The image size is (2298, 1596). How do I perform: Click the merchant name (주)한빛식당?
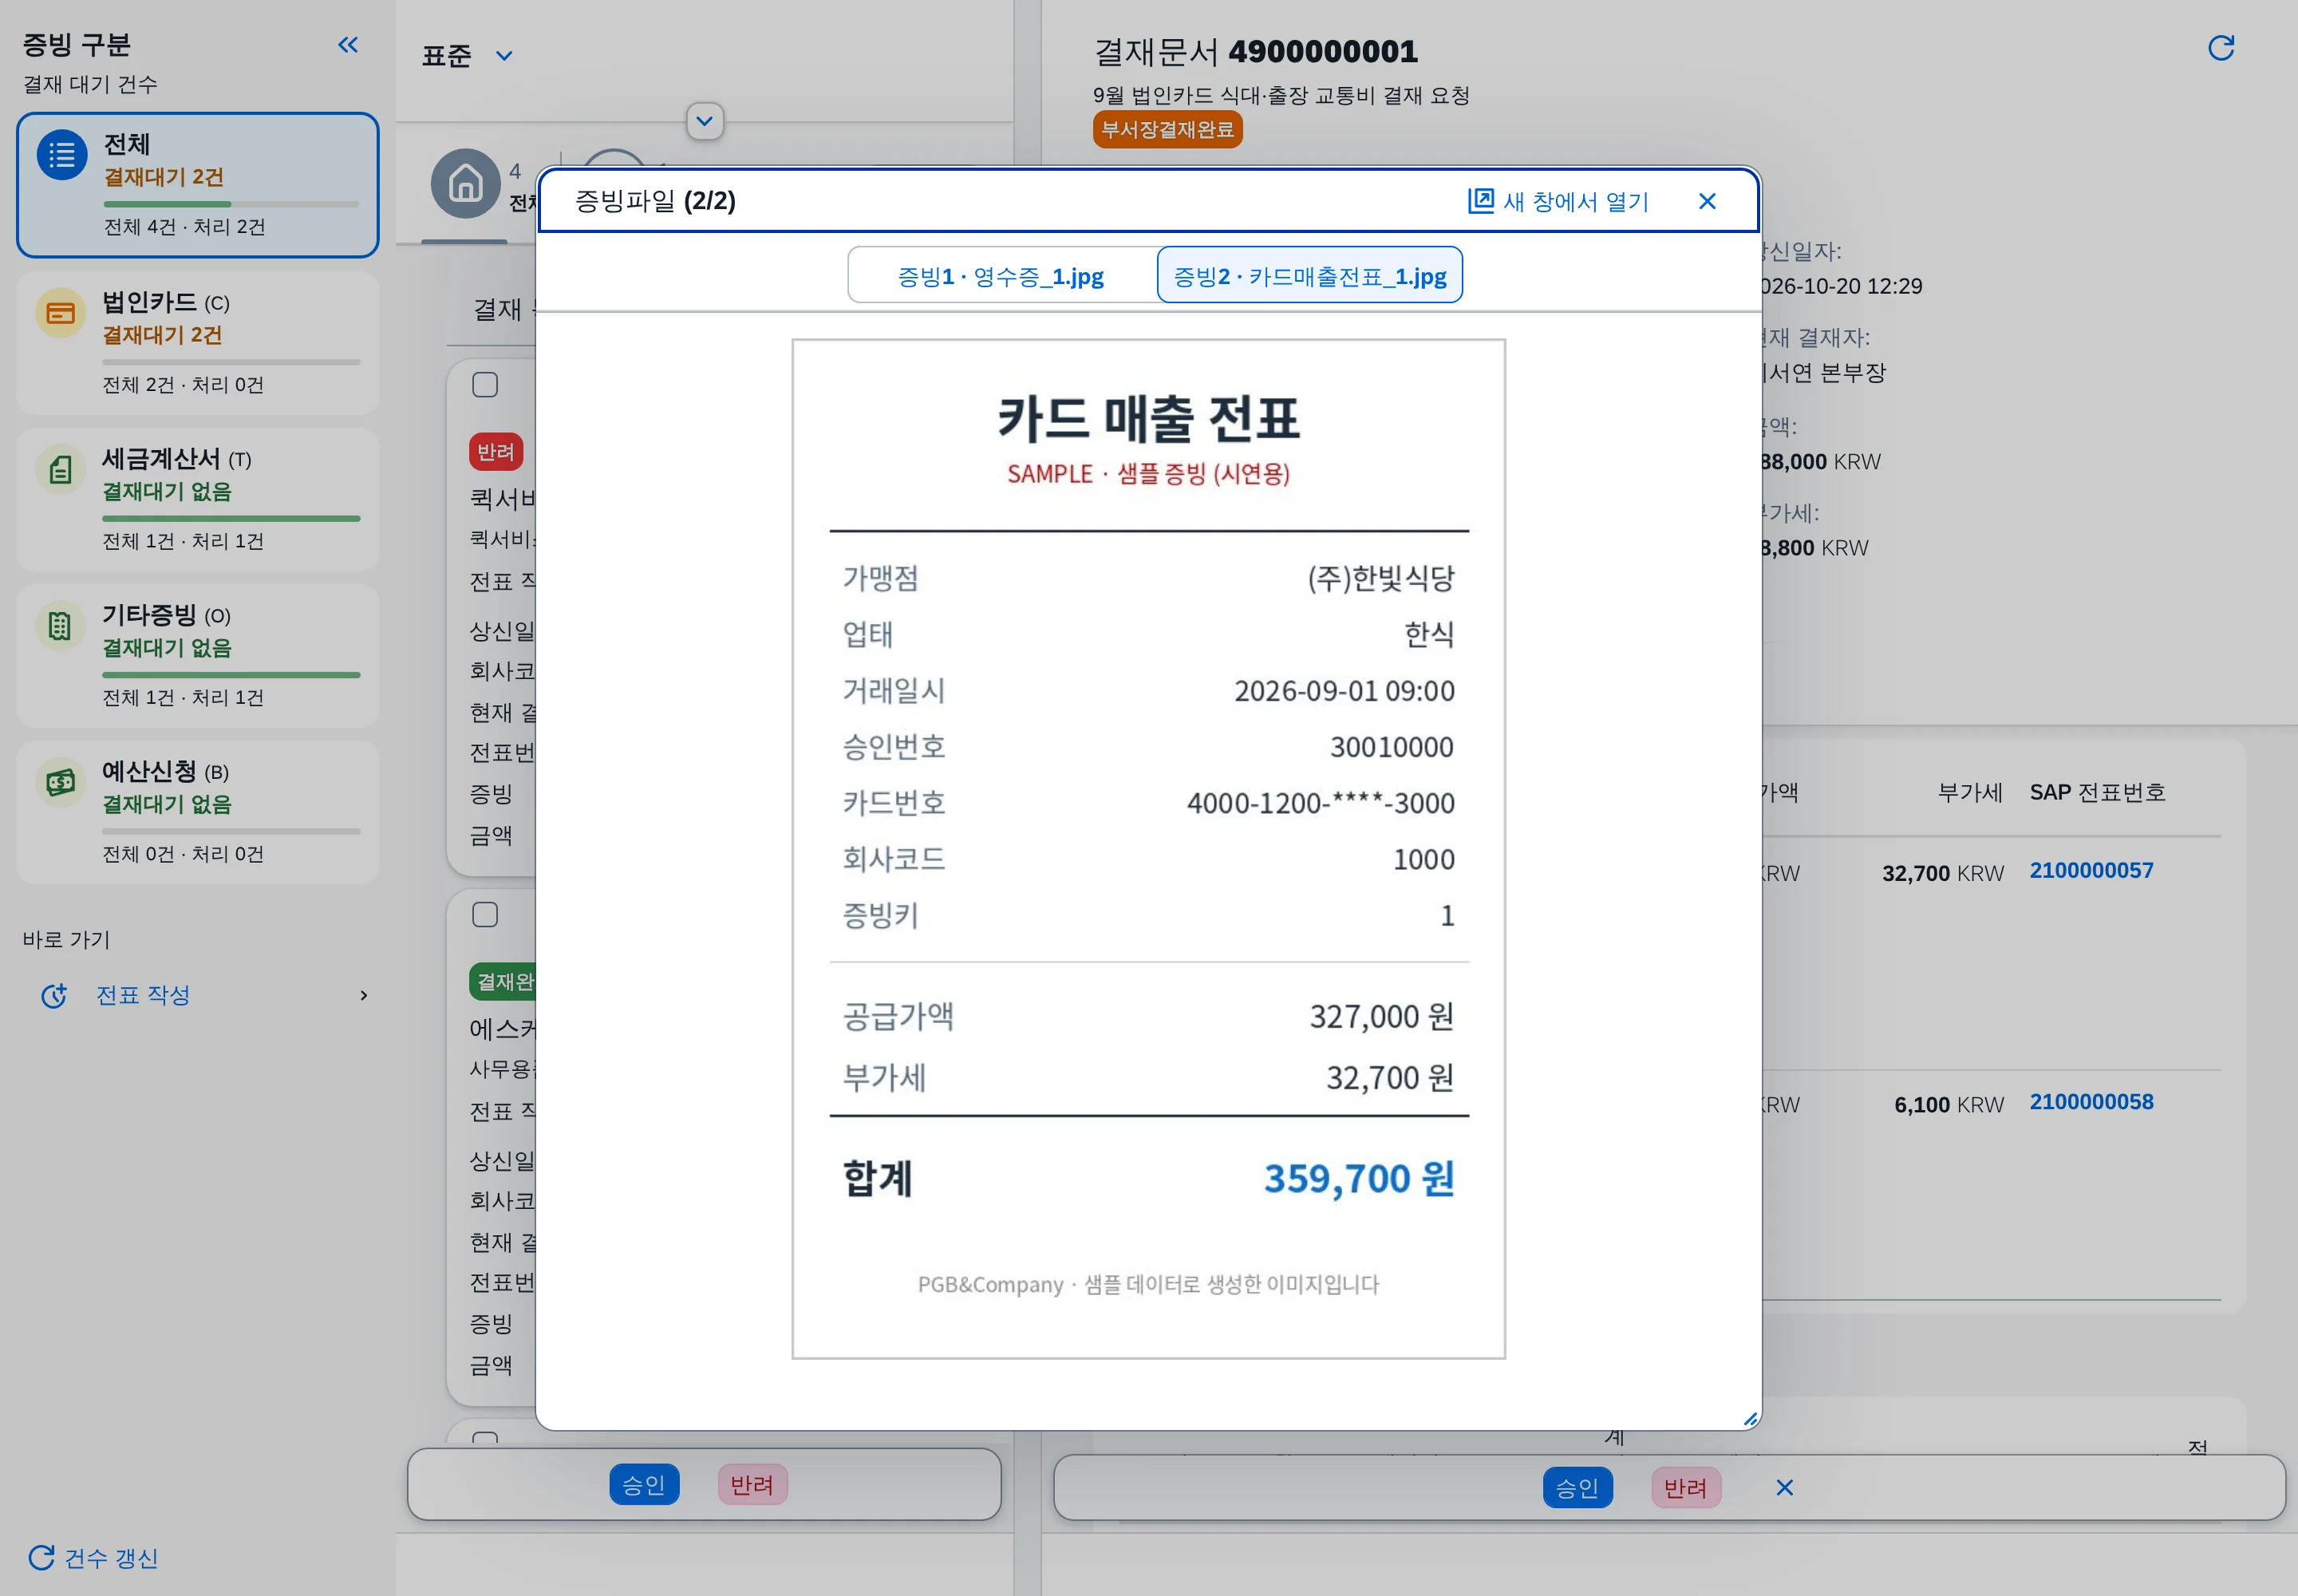click(x=1380, y=578)
